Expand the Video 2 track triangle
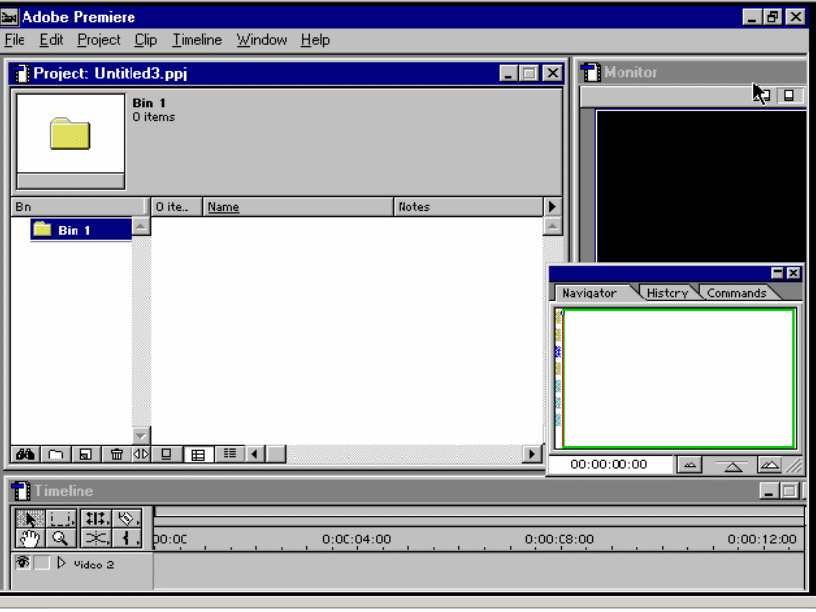 coord(61,563)
